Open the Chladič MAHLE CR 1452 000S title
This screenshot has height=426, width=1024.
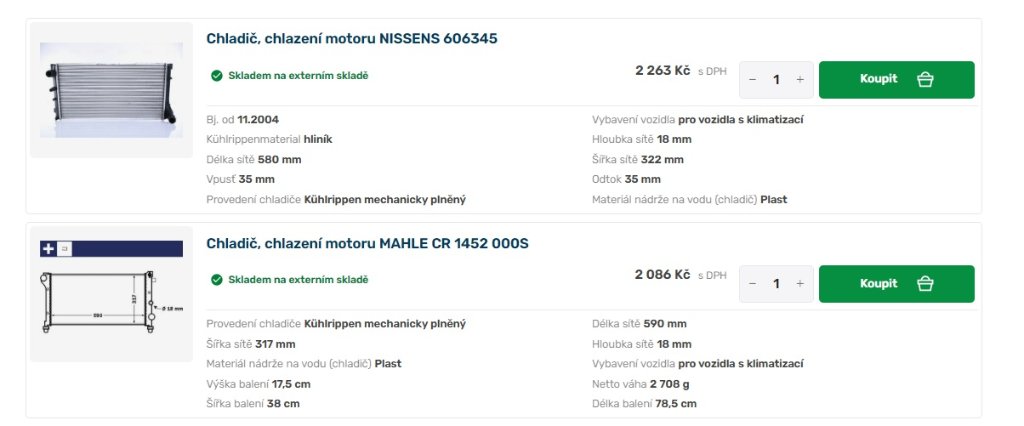367,243
